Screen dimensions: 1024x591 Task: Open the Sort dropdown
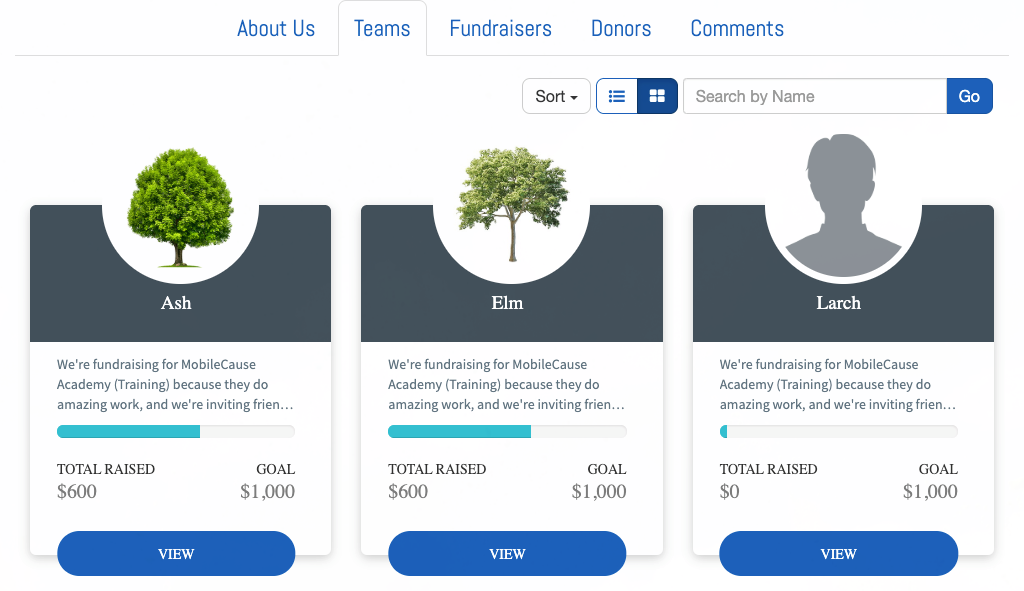pyautogui.click(x=556, y=96)
